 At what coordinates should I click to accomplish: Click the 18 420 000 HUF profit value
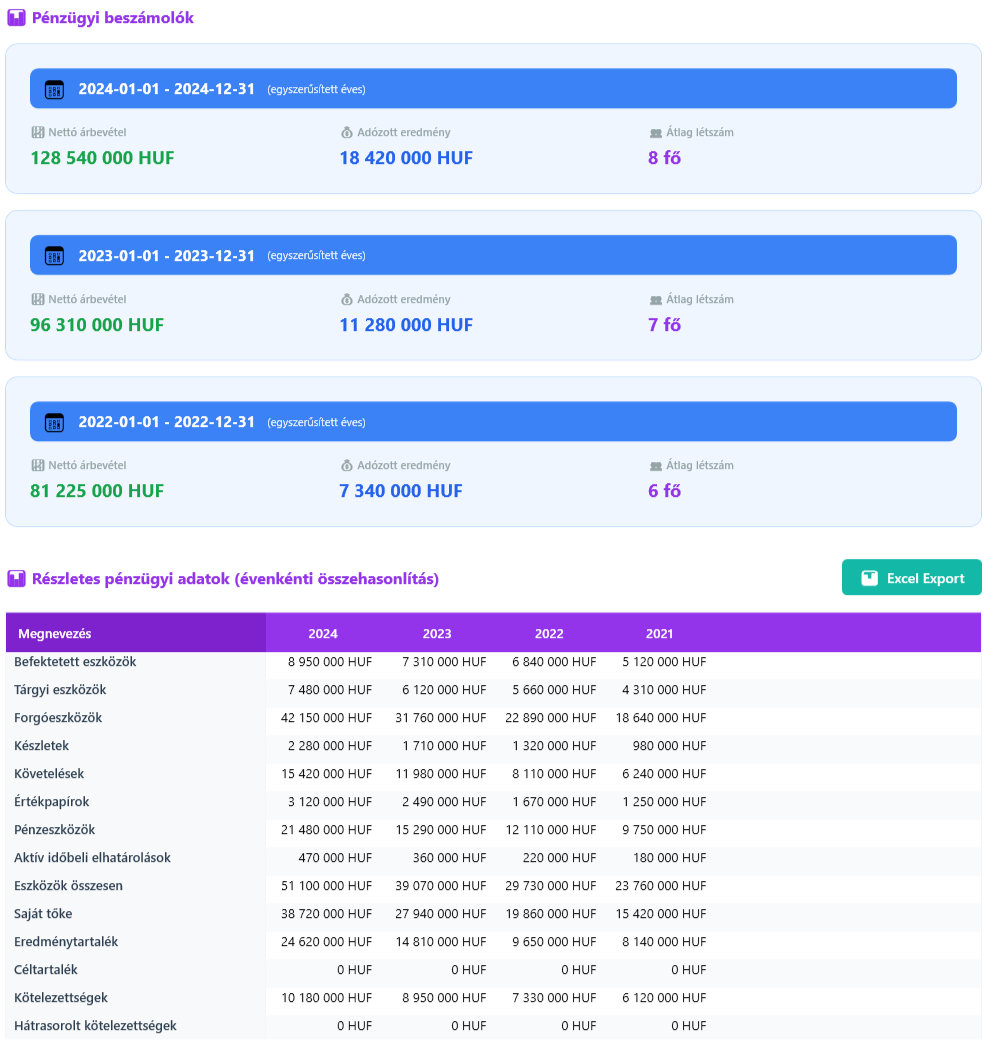[406, 158]
